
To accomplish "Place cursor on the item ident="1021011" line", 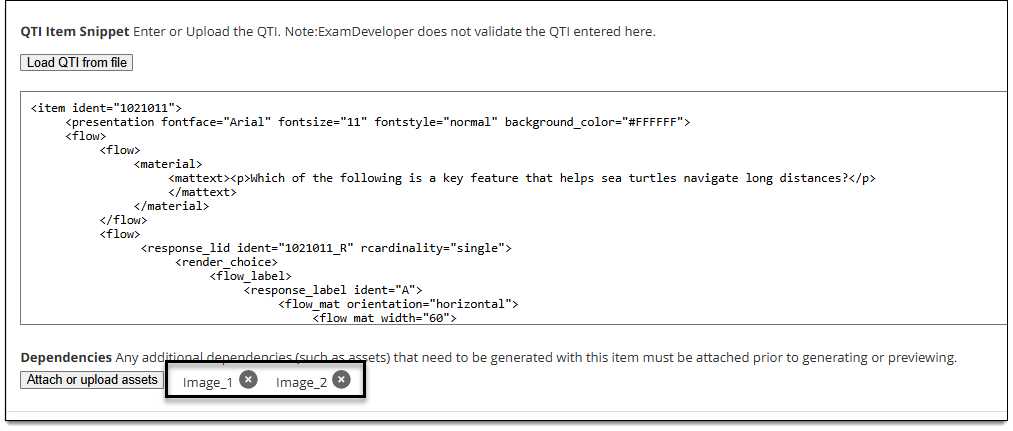I will pos(106,108).
